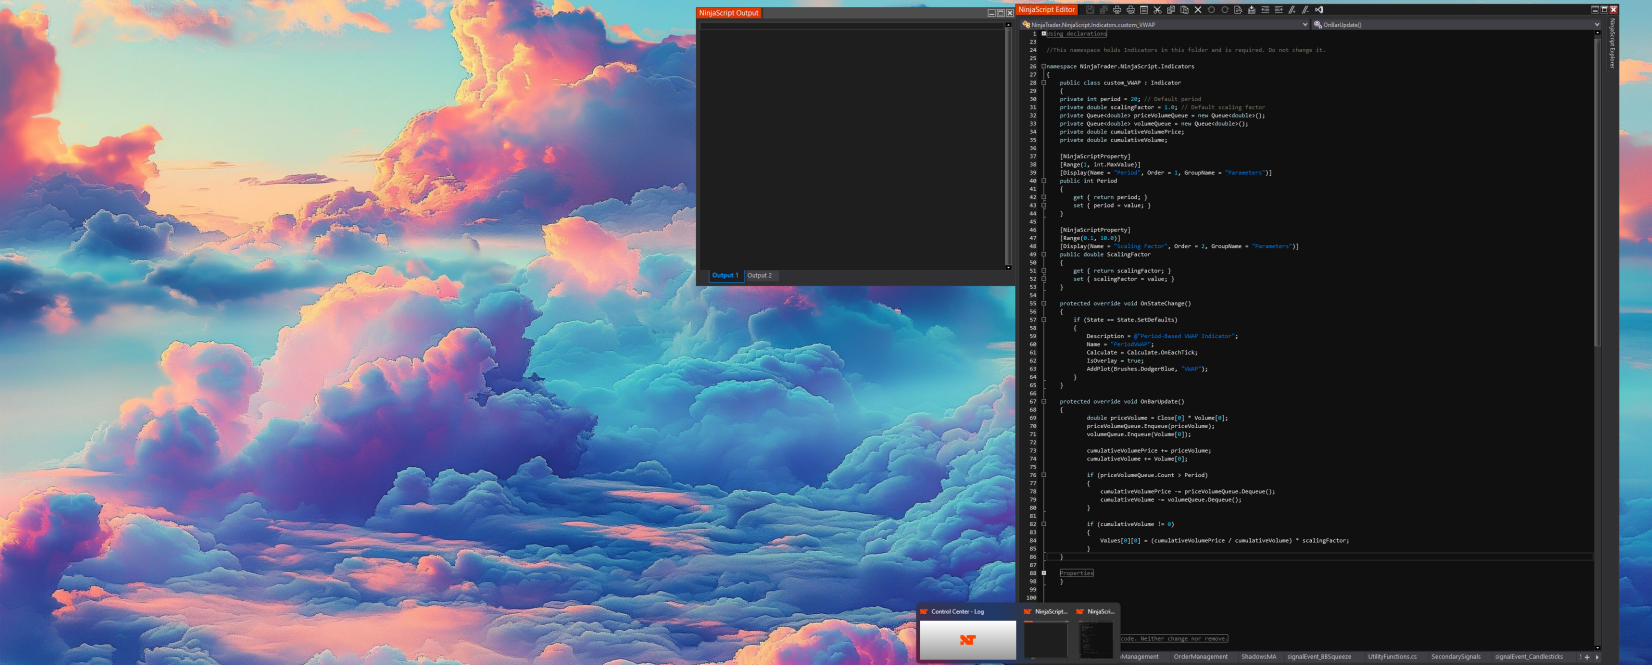
Task: Delete selection with the X toolbar icon
Action: (x=1198, y=10)
